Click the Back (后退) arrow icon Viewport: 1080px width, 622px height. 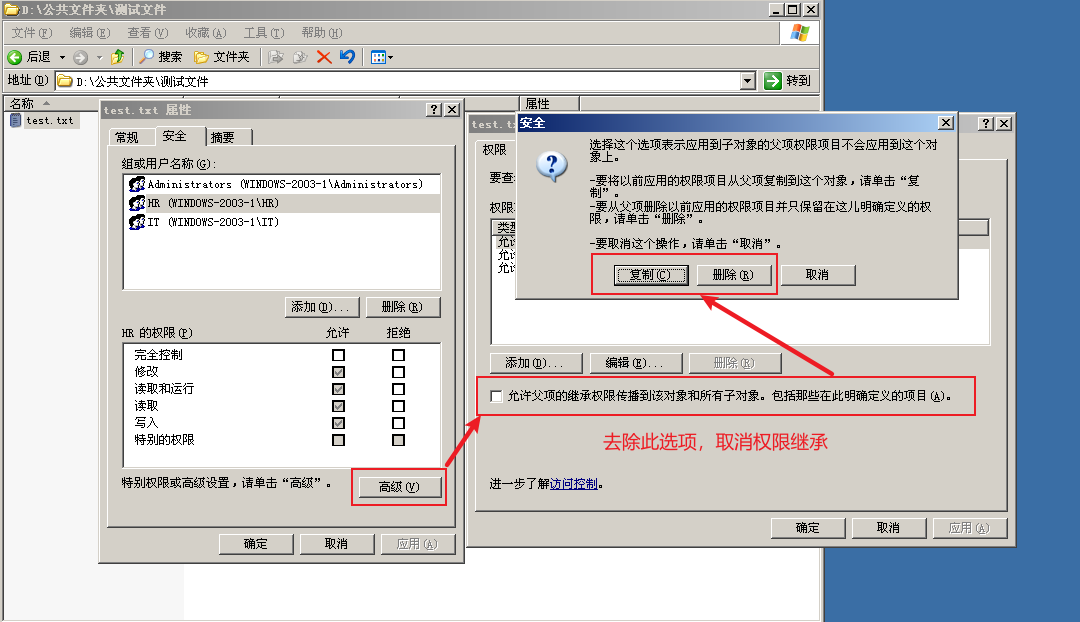15,57
